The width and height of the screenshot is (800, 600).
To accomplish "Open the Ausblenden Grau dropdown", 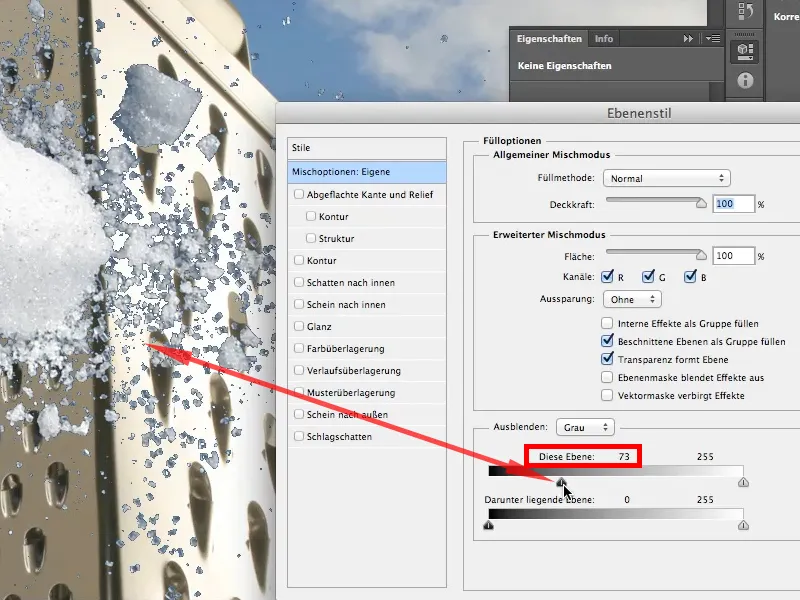I will [x=585, y=428].
